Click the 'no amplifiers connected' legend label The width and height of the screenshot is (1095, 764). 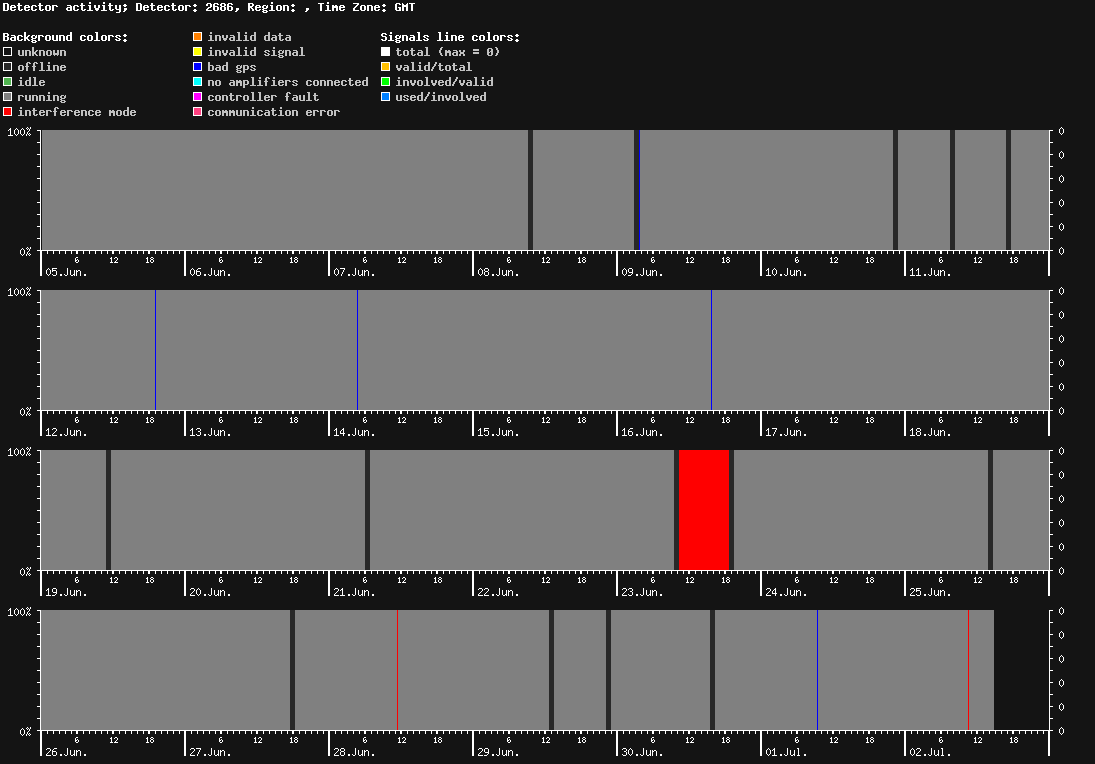[x=288, y=82]
